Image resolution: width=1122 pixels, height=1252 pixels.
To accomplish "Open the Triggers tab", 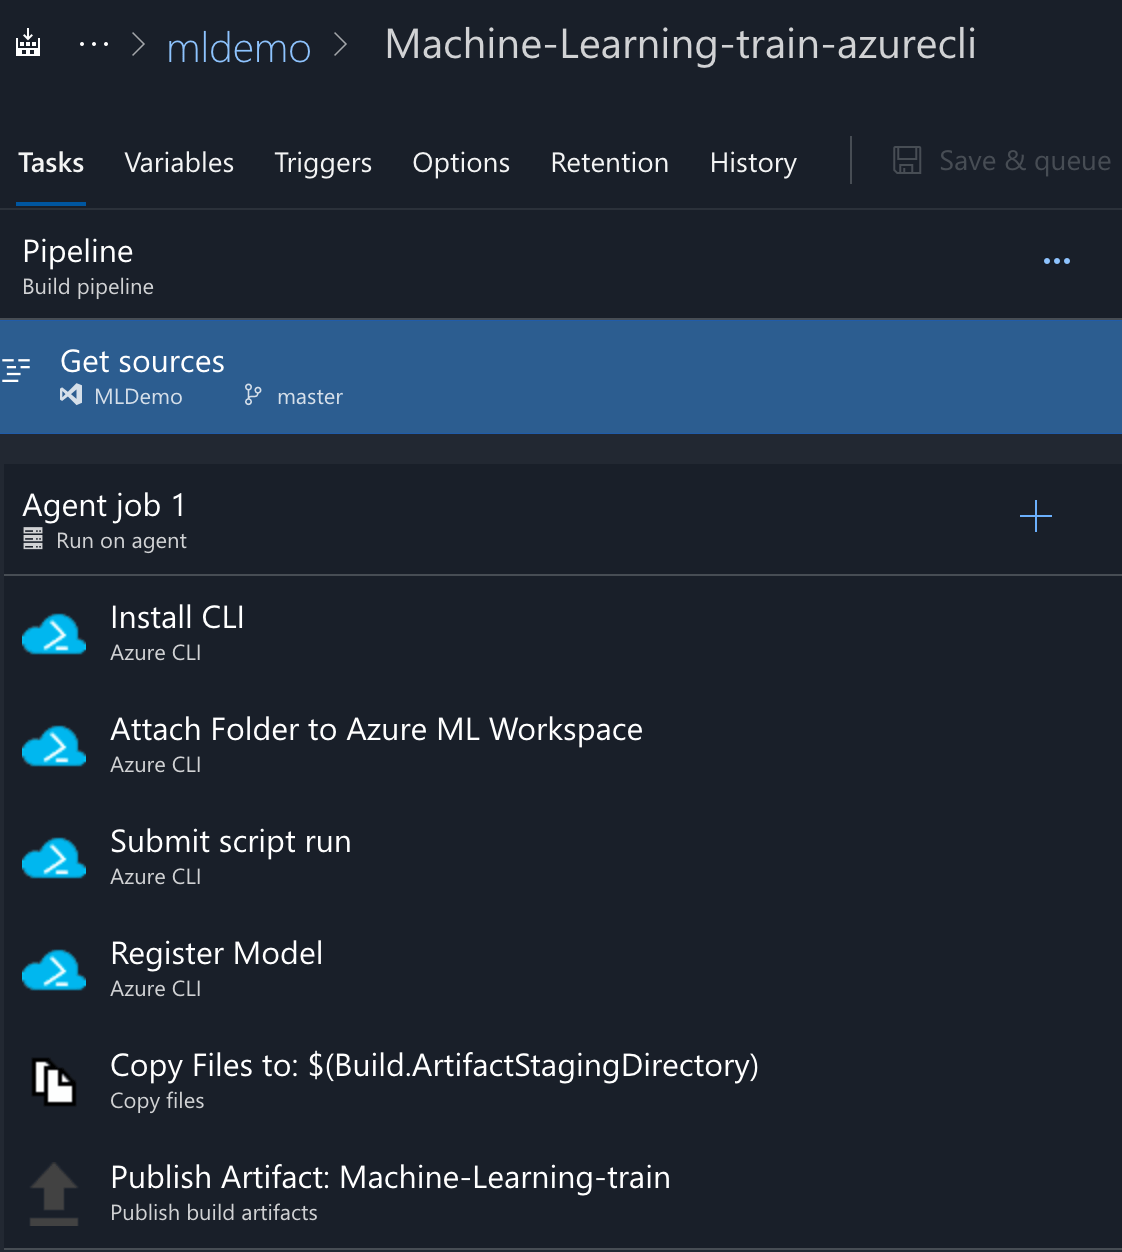I will (323, 163).
